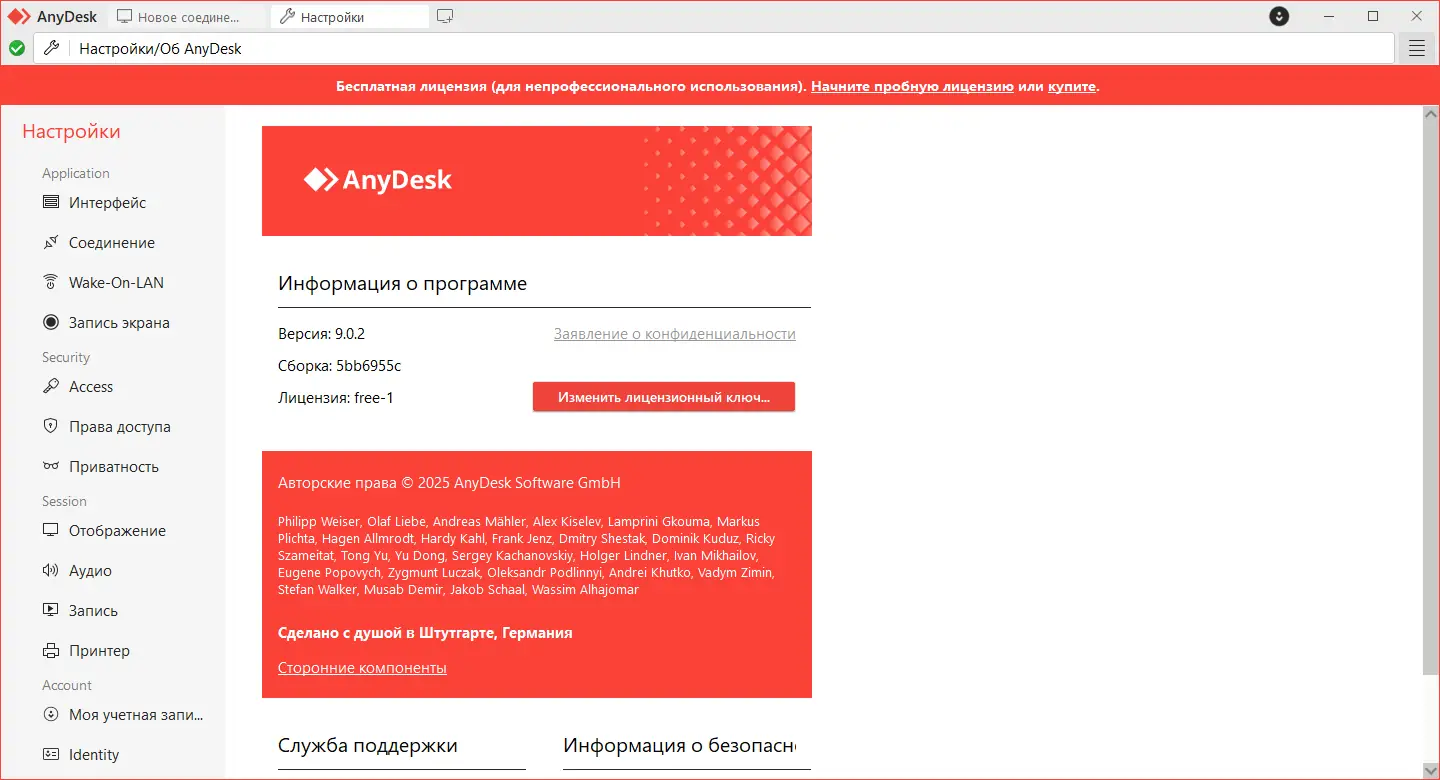Click the new session monitor tab icon

click(445, 16)
